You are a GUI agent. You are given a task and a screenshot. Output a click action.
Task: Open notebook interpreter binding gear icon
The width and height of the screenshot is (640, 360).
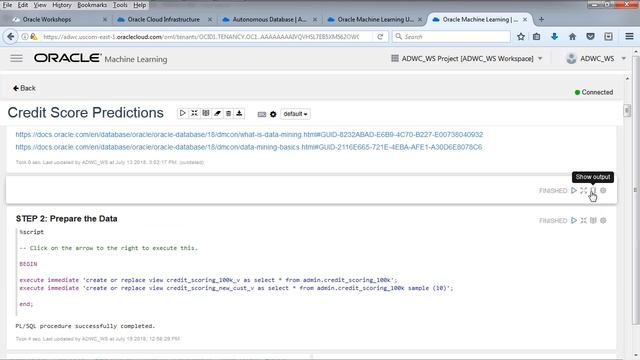coord(273,114)
